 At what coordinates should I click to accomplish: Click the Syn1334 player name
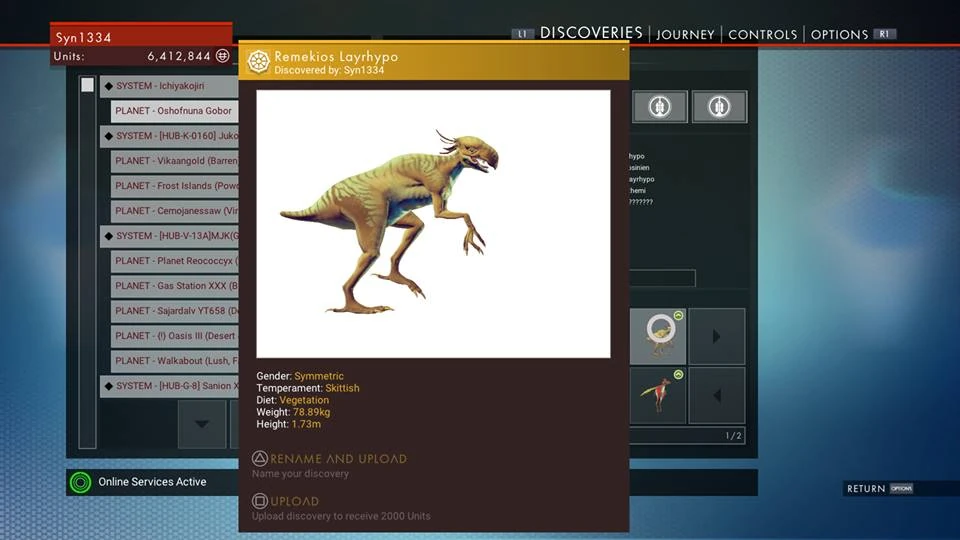[84, 37]
